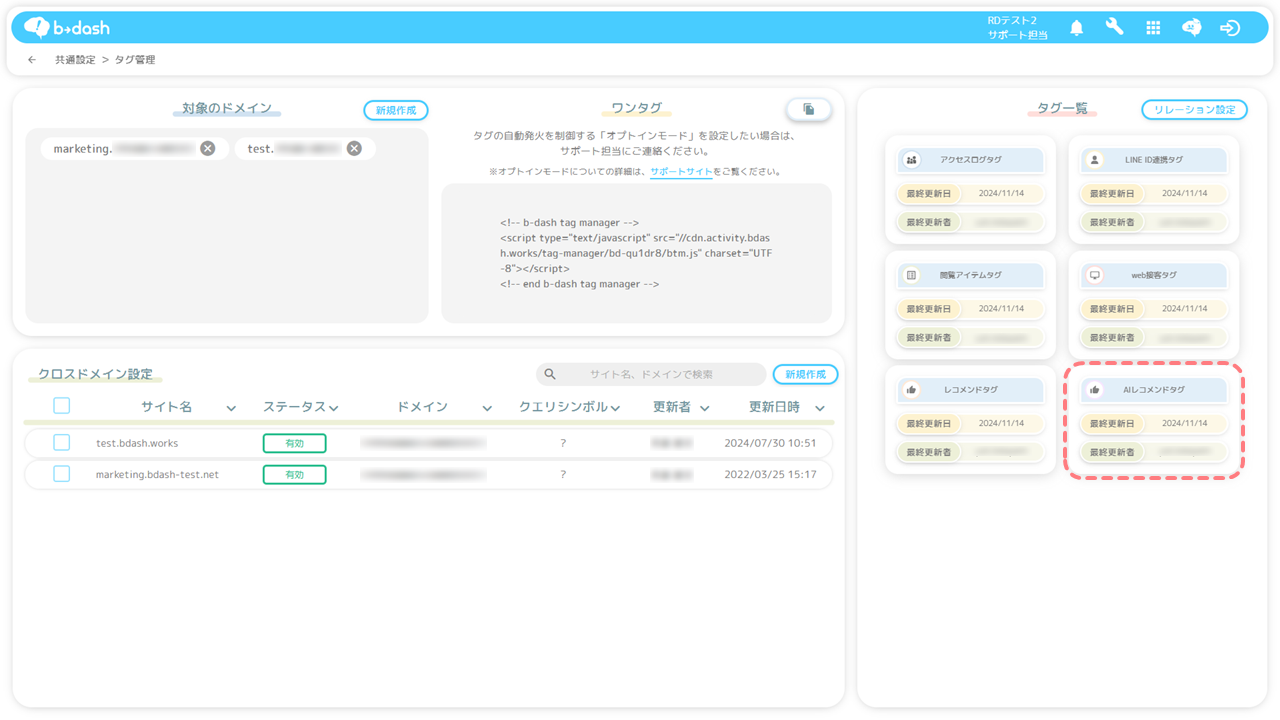Viewport: 1280px width, 720px height.
Task: Expand the クエリシンボル column sort arrow
Action: pos(616,408)
